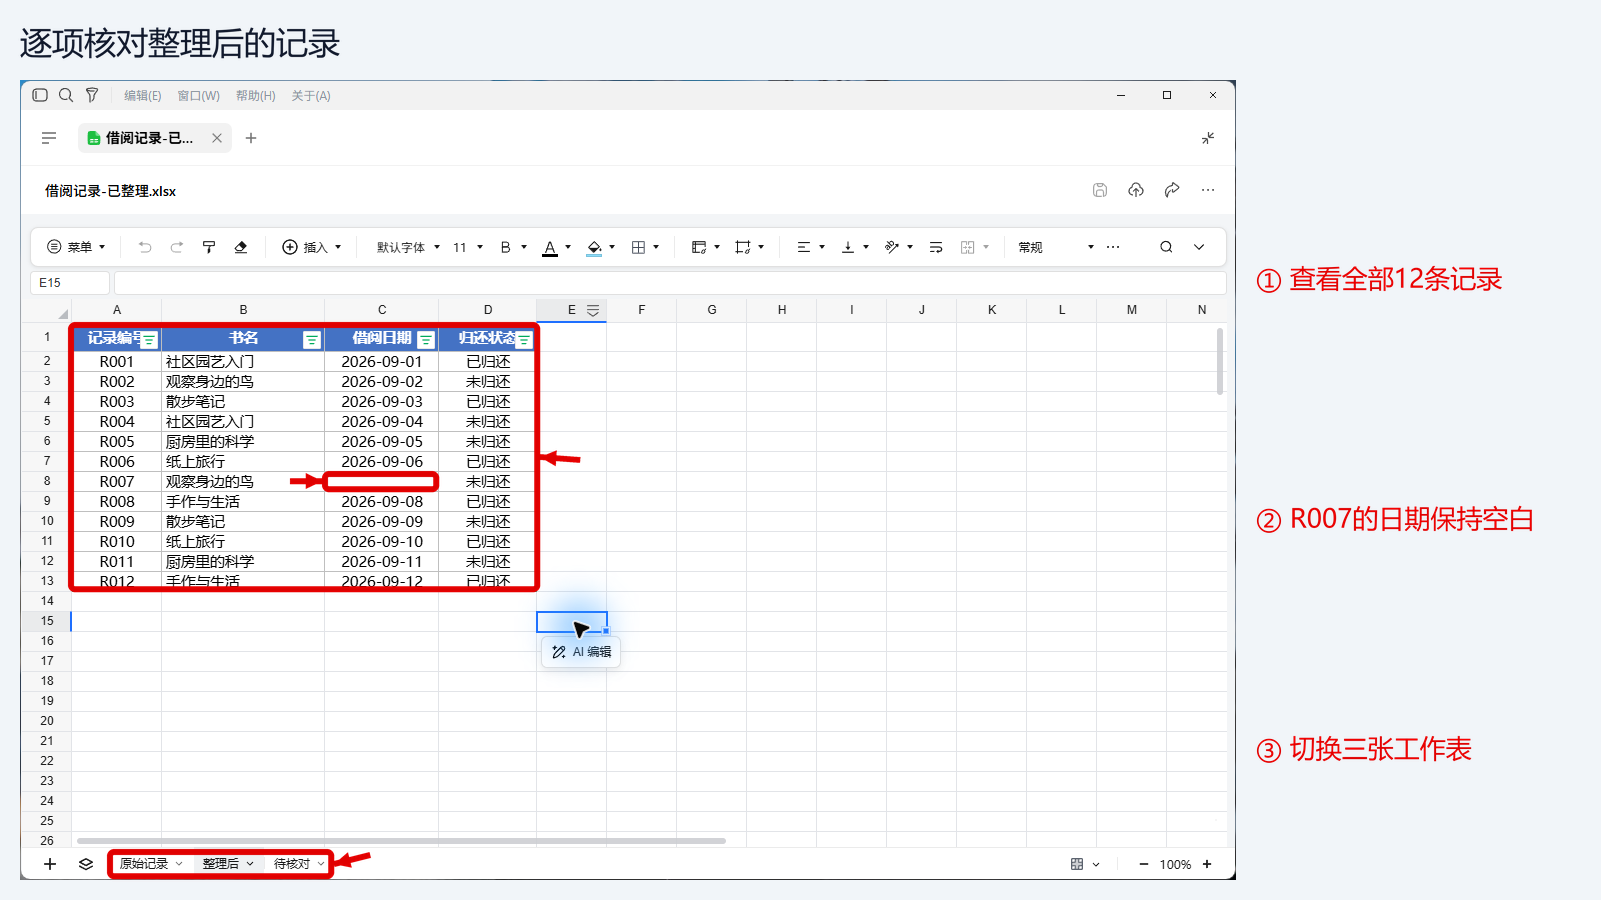Expand the toolbar with the chevron arrow
1601x900 pixels.
point(1199,247)
